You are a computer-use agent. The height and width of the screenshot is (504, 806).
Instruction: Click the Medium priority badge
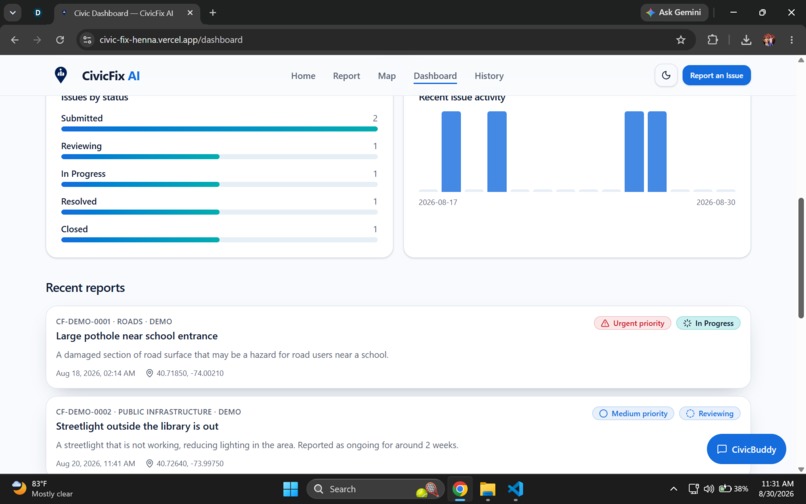click(x=633, y=413)
